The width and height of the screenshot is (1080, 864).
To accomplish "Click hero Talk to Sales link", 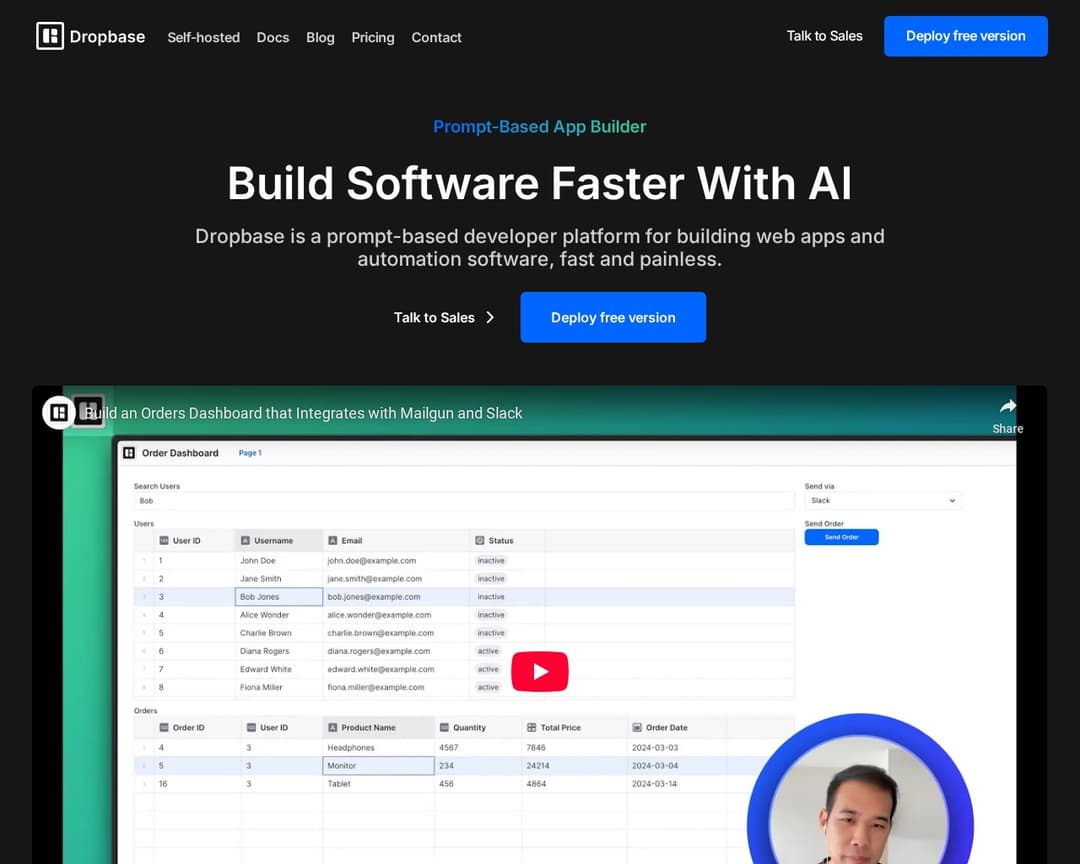I will [434, 318].
